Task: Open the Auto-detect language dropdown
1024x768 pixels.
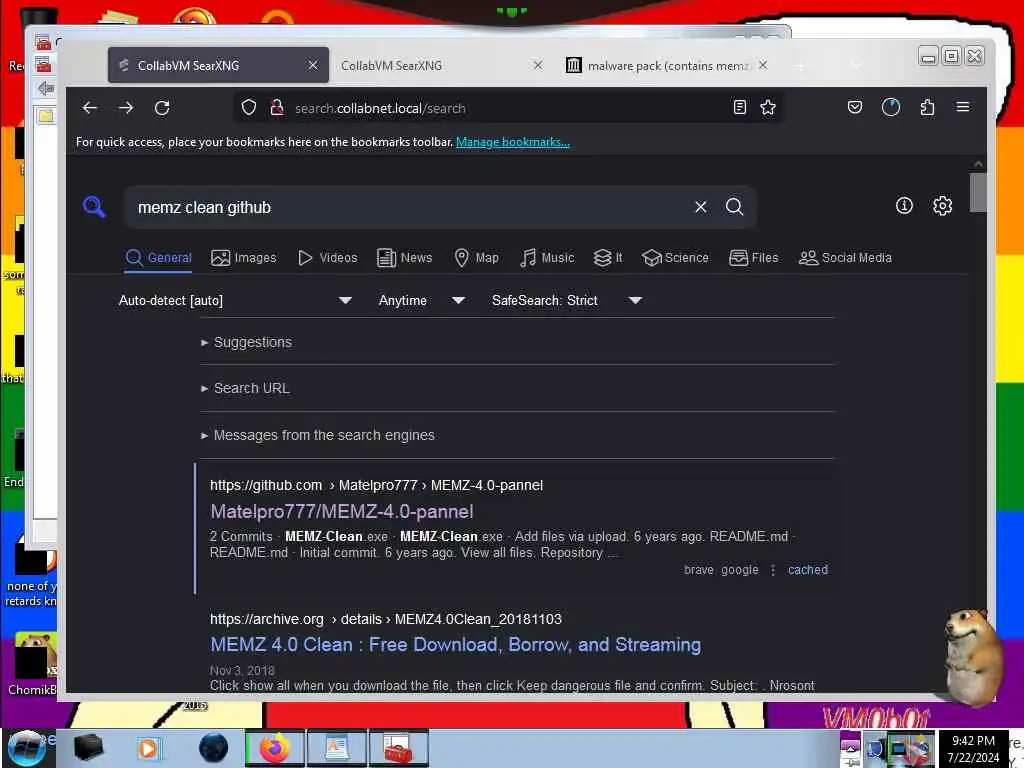Action: [235, 300]
